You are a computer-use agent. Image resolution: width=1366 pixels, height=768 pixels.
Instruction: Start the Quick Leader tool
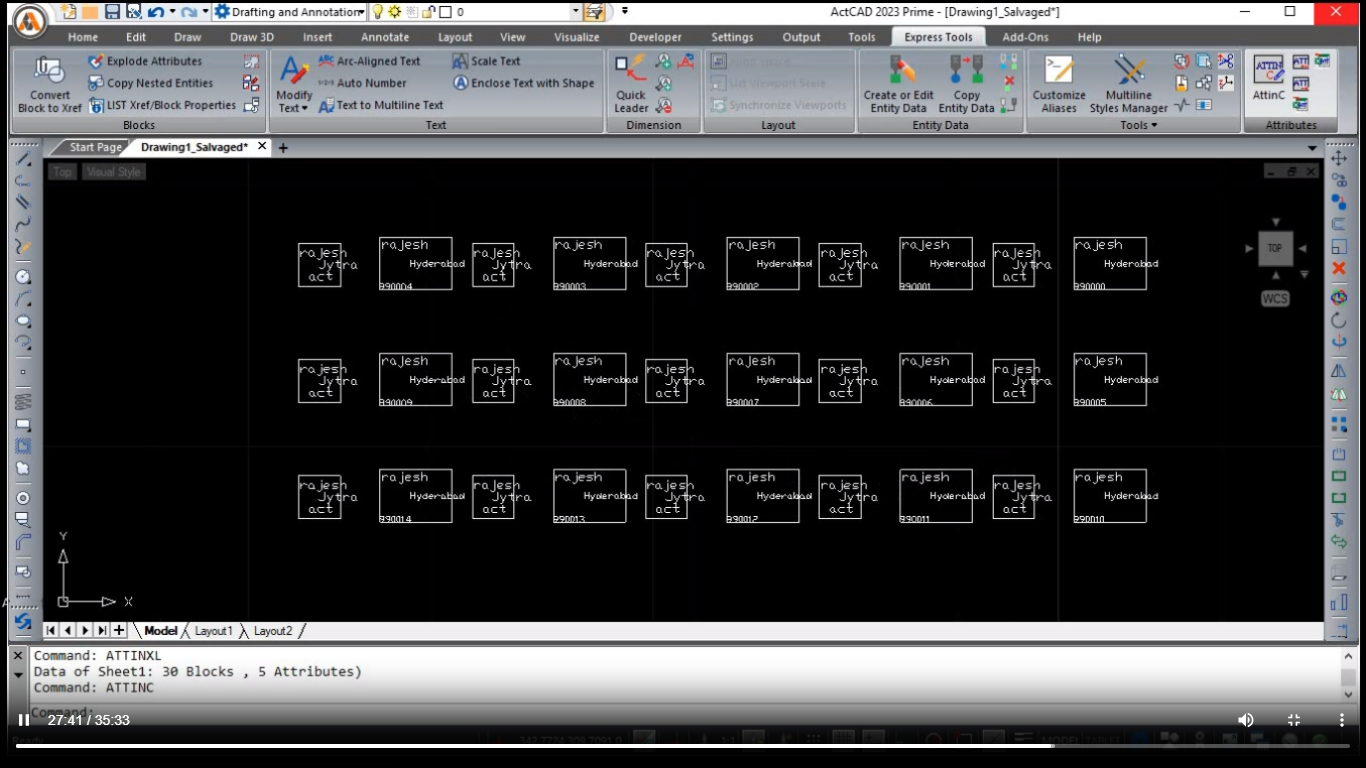click(631, 84)
